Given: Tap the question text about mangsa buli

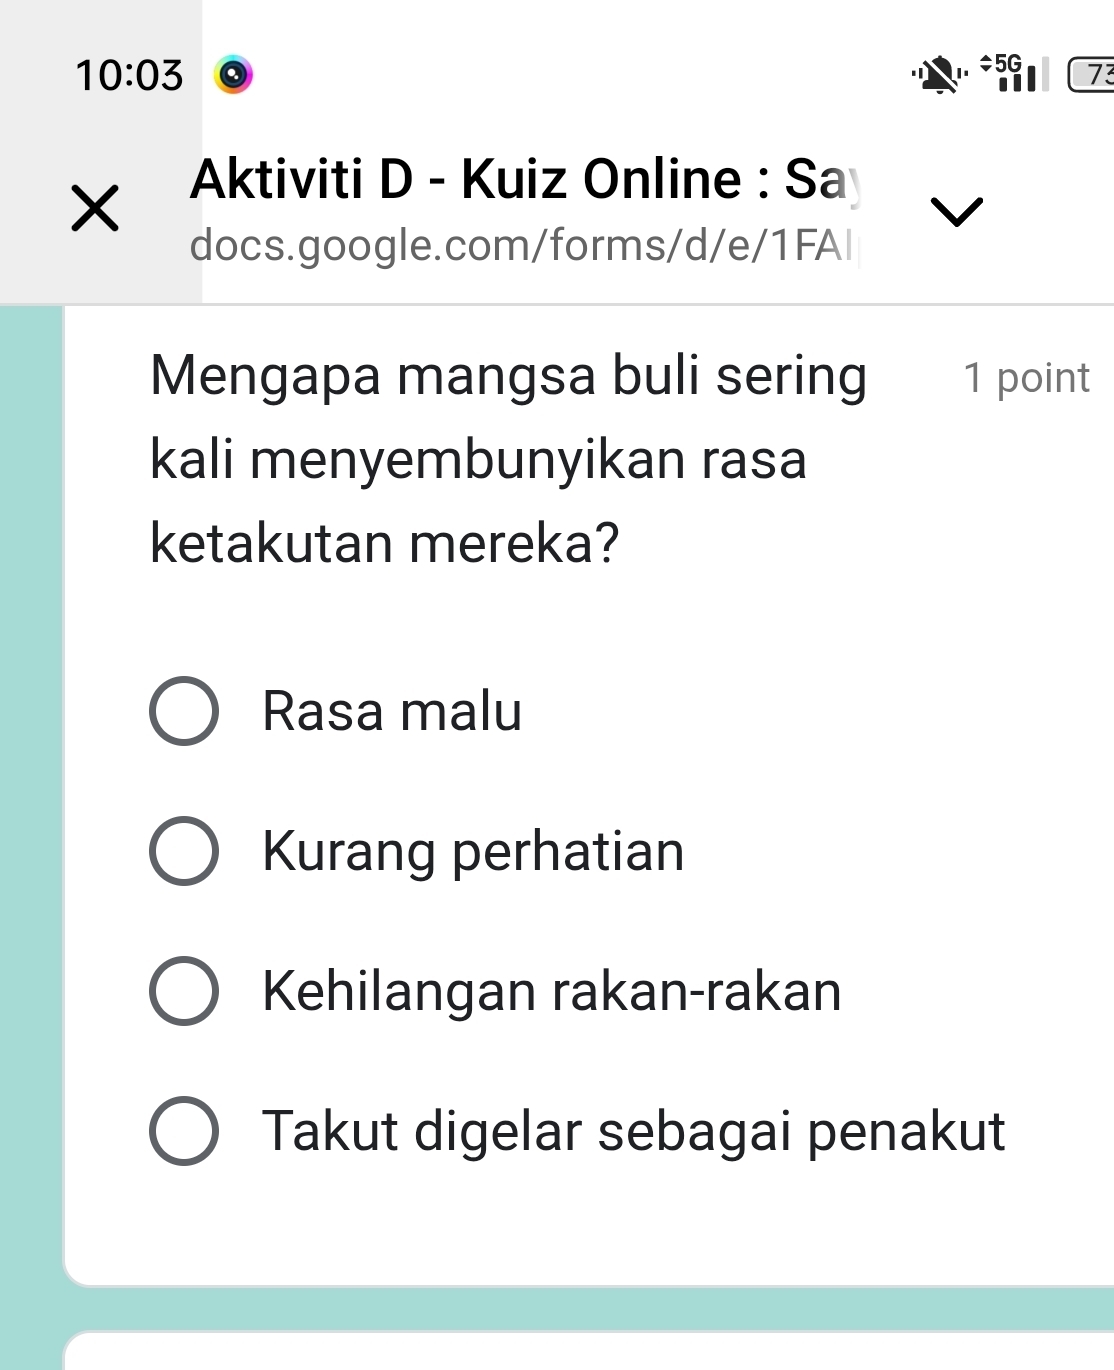Looking at the screenshot, I should pos(508,459).
